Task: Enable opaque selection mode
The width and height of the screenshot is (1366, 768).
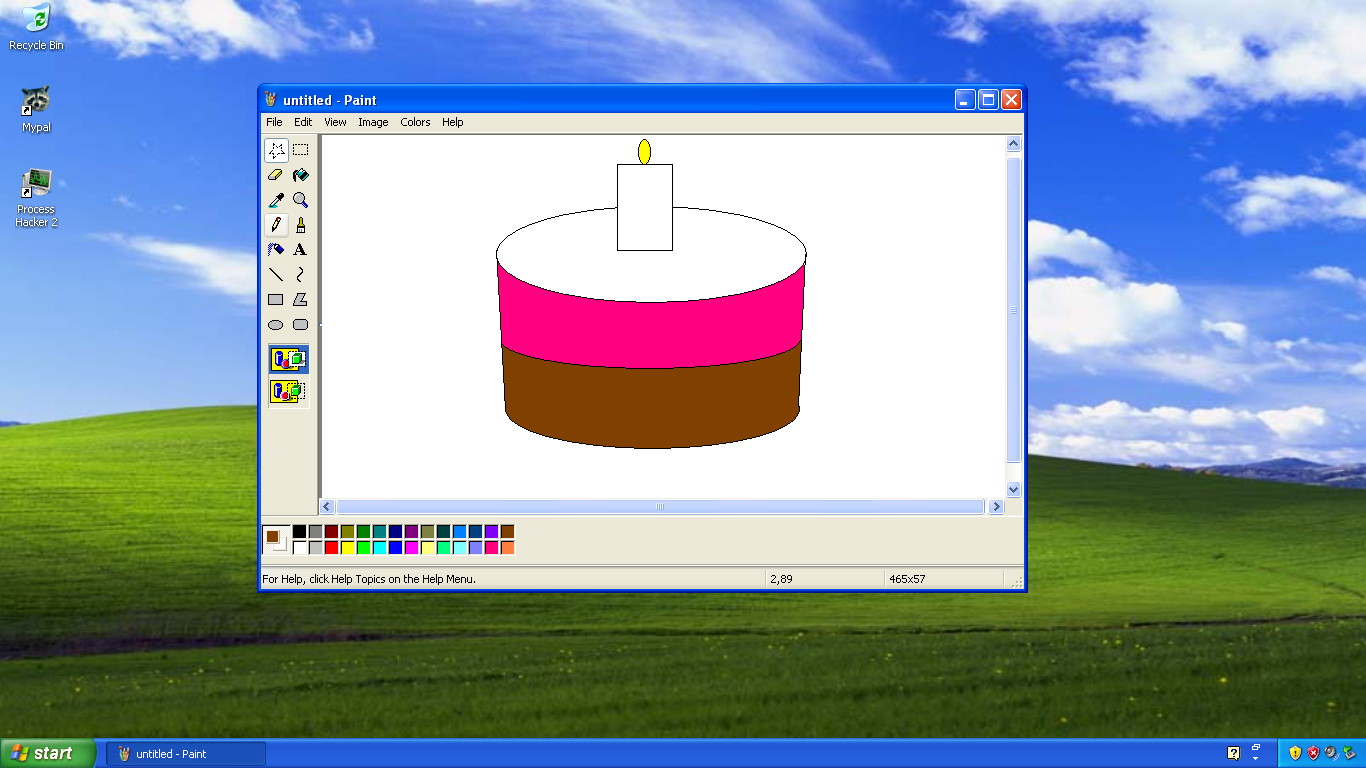Action: [288, 359]
